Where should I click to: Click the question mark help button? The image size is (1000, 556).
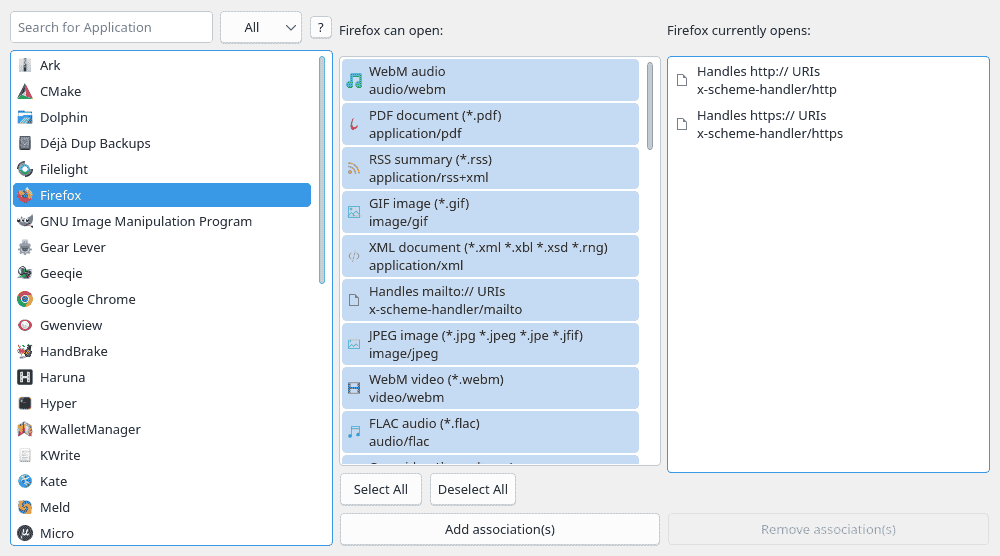pos(321,27)
